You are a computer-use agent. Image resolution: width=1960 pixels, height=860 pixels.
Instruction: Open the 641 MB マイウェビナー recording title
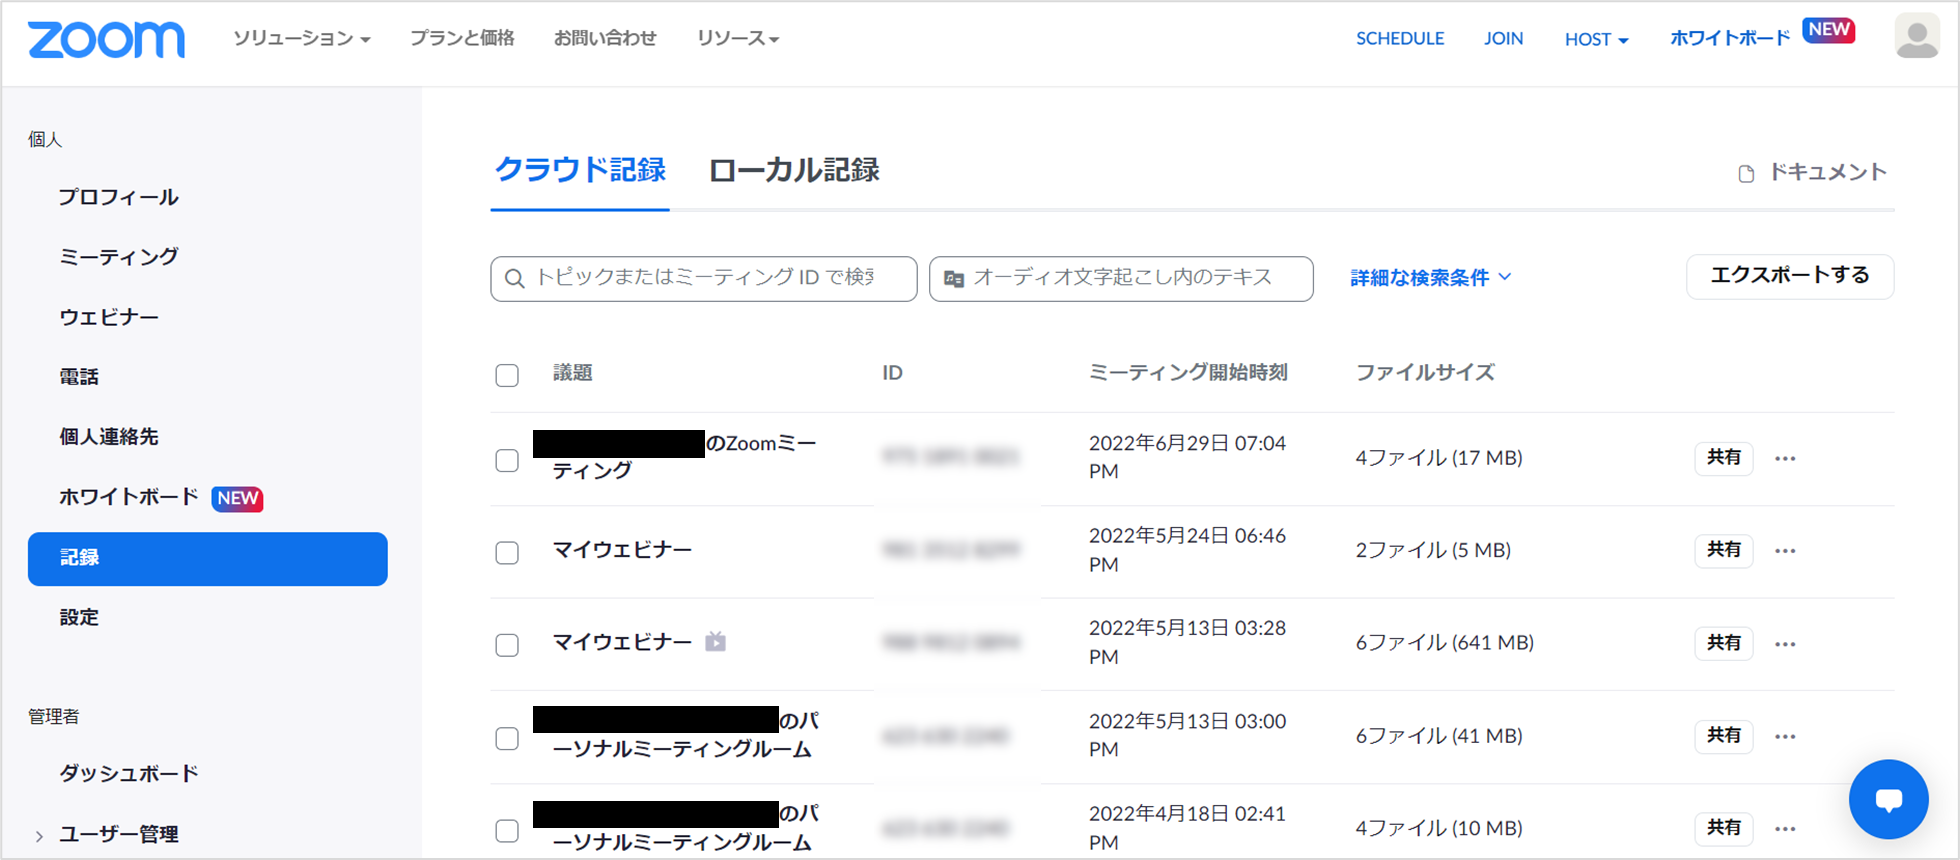(622, 642)
